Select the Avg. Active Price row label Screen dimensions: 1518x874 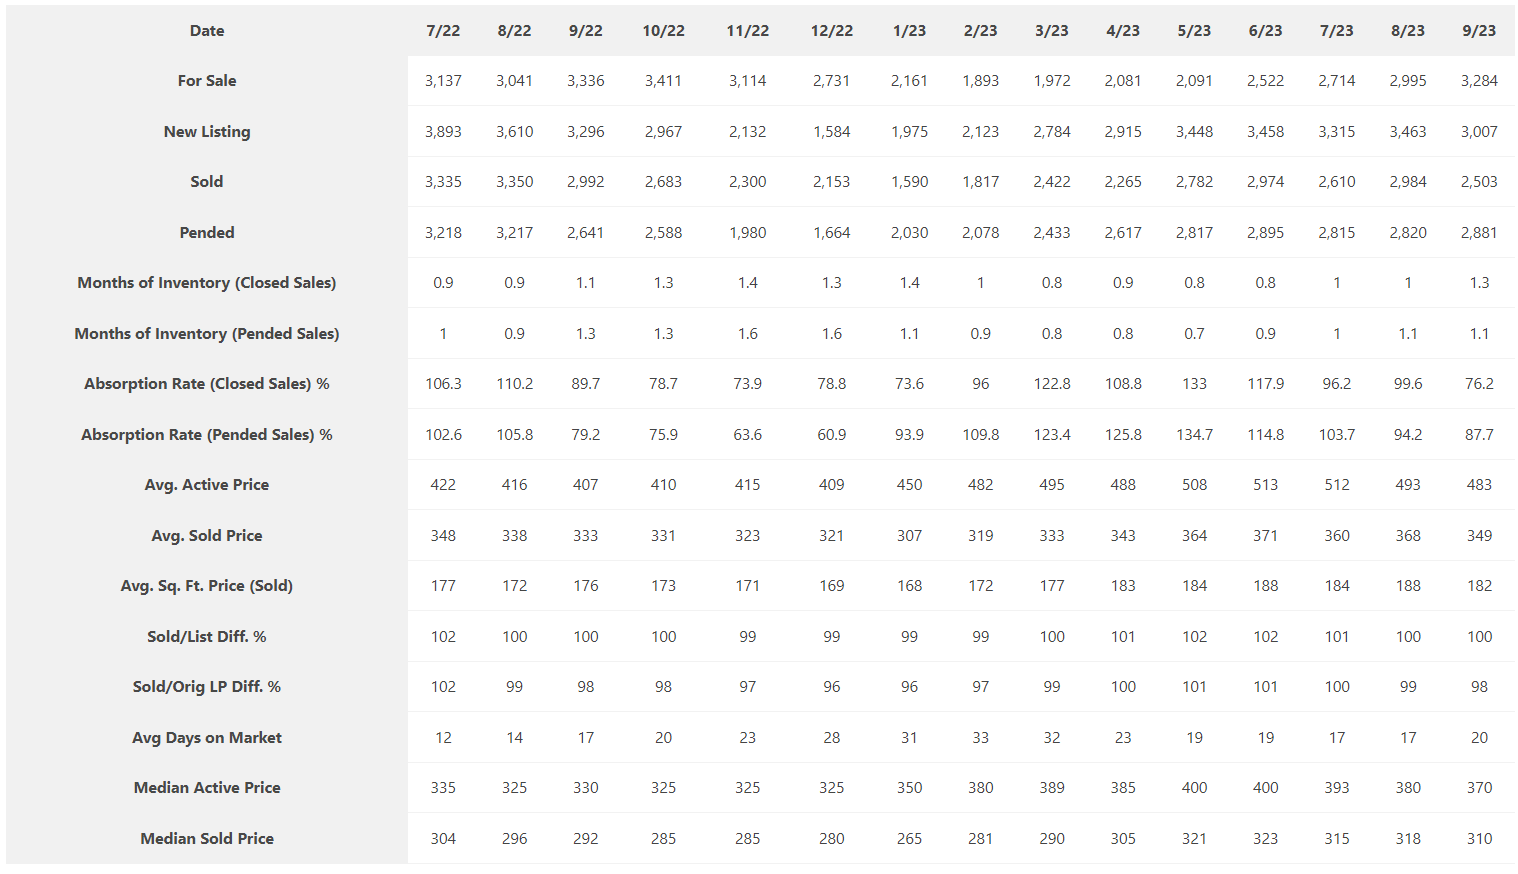[207, 485]
